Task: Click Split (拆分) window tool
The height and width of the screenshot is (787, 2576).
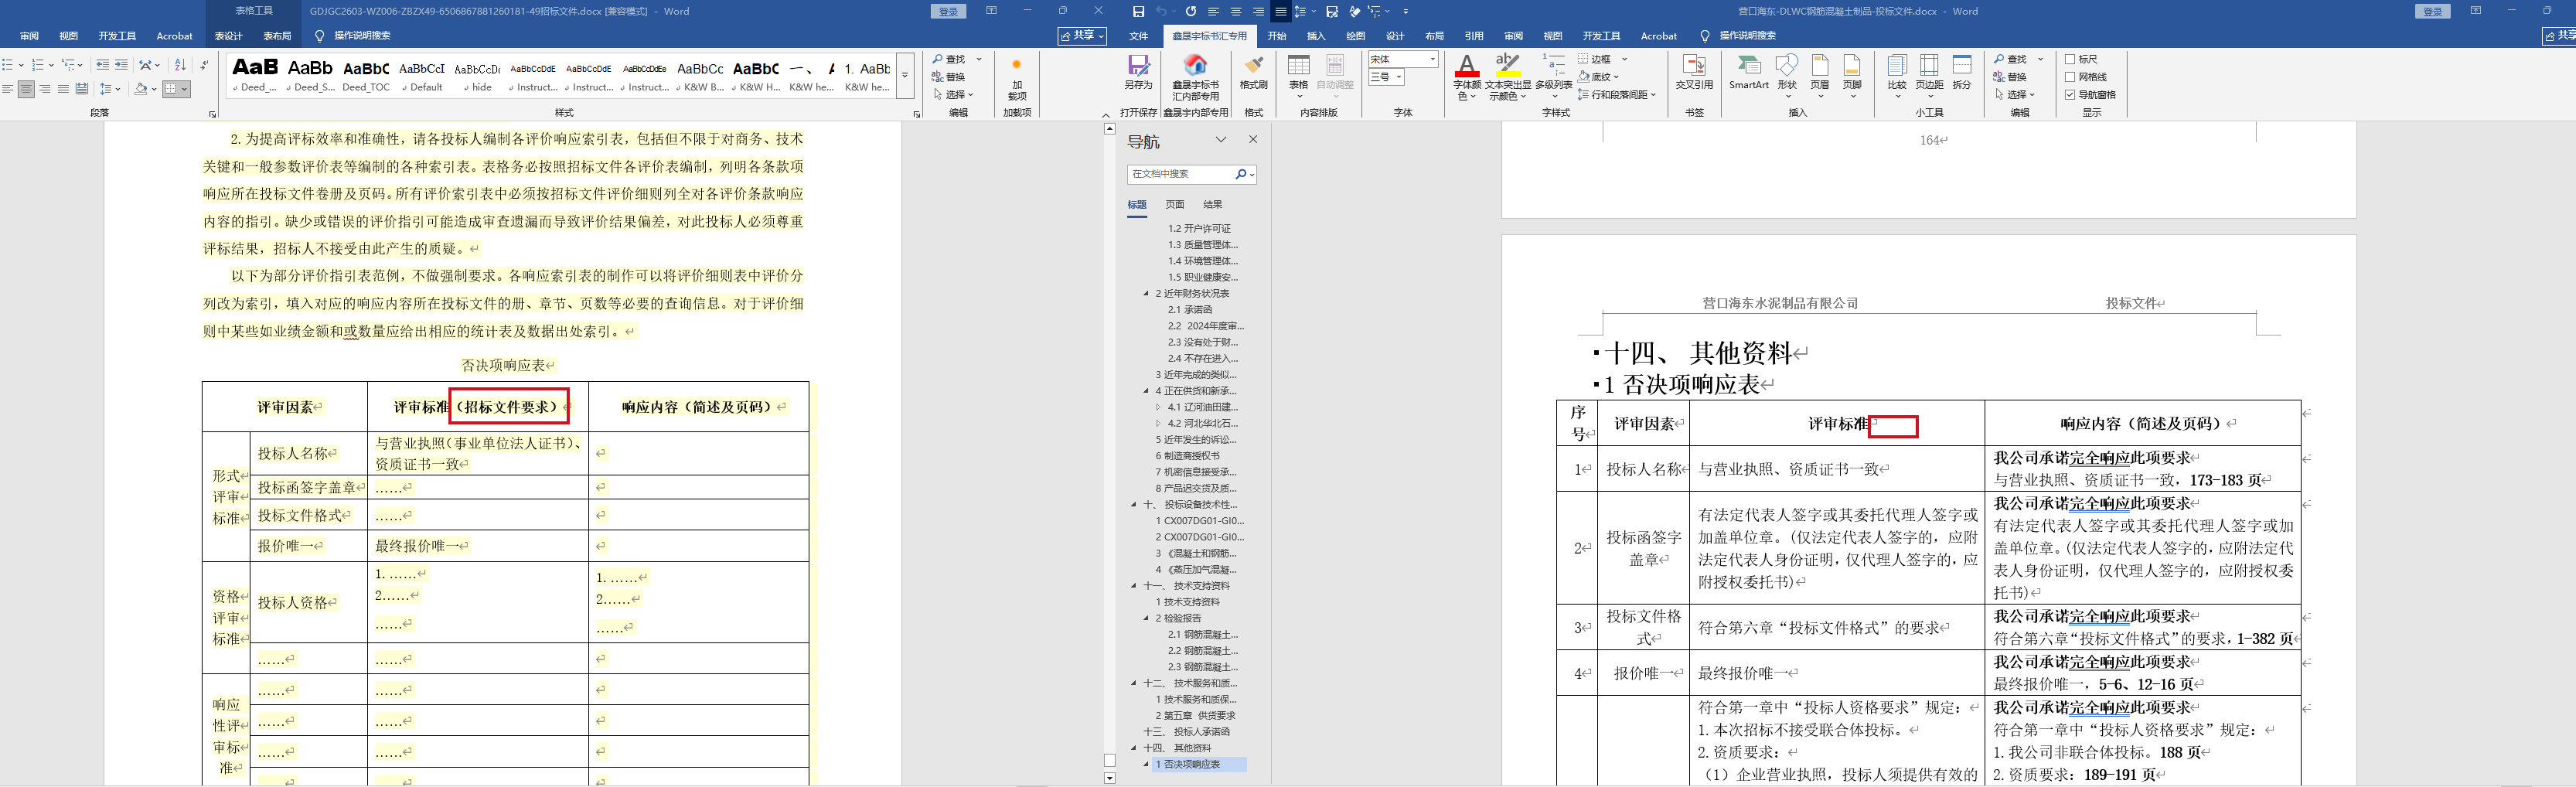Action: [1962, 73]
